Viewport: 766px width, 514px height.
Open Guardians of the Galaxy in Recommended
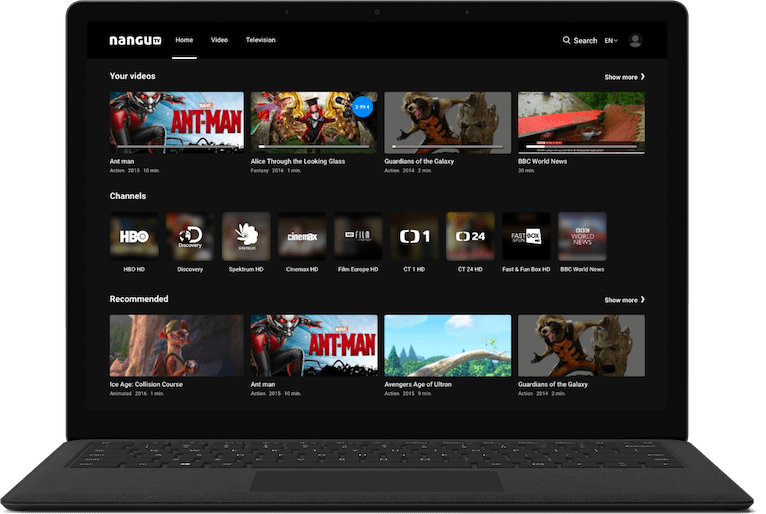[581, 345]
